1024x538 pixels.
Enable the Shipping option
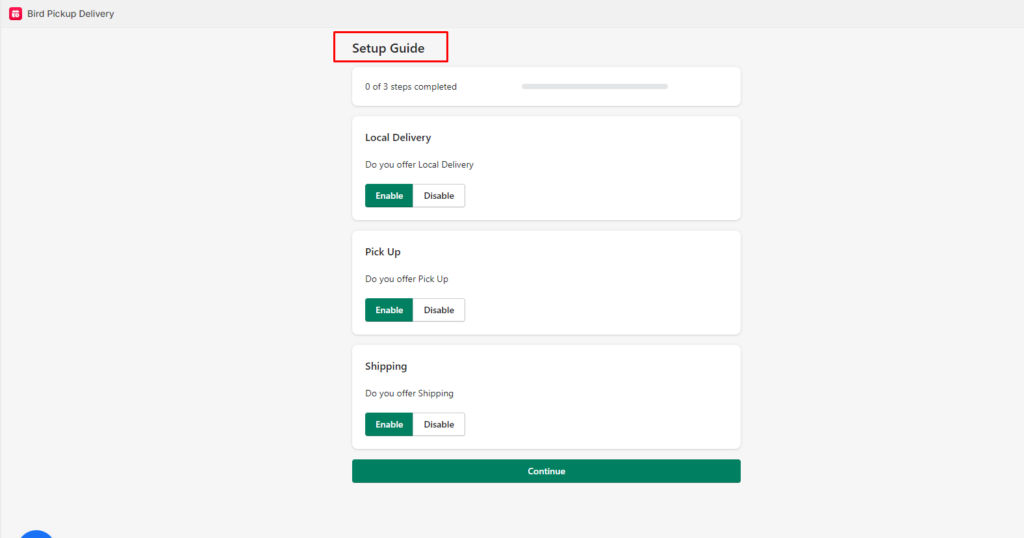click(389, 425)
